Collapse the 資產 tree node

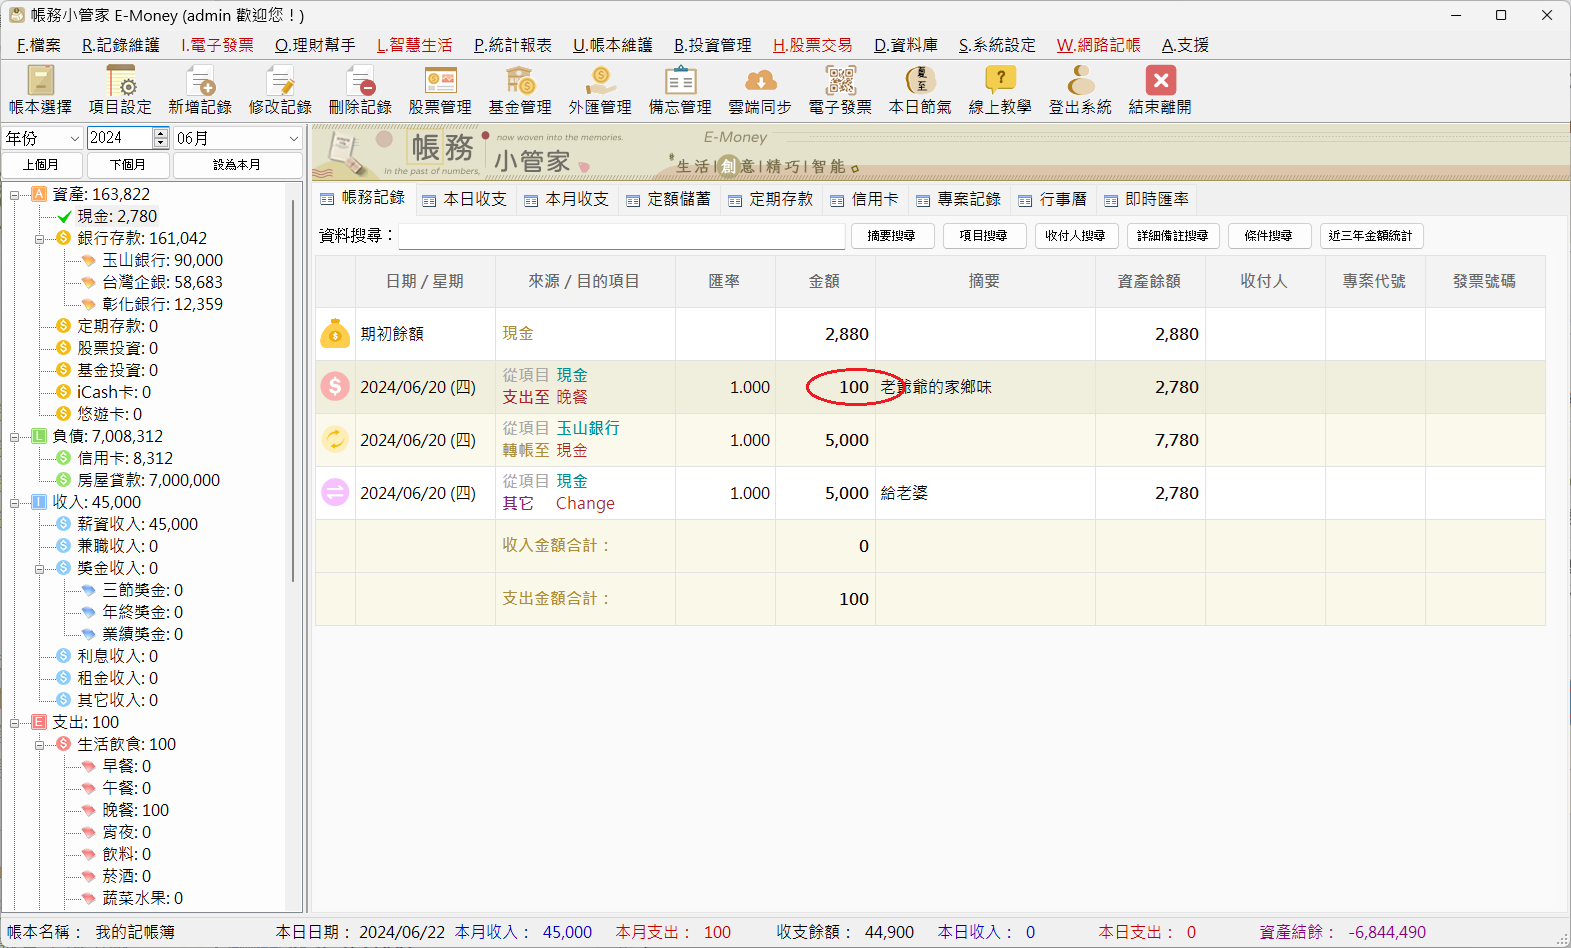(x=14, y=195)
